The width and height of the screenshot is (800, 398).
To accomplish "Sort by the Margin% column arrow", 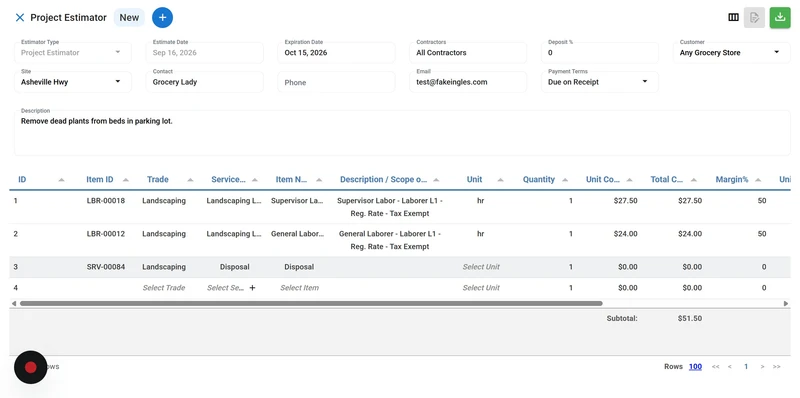I will [x=758, y=180].
